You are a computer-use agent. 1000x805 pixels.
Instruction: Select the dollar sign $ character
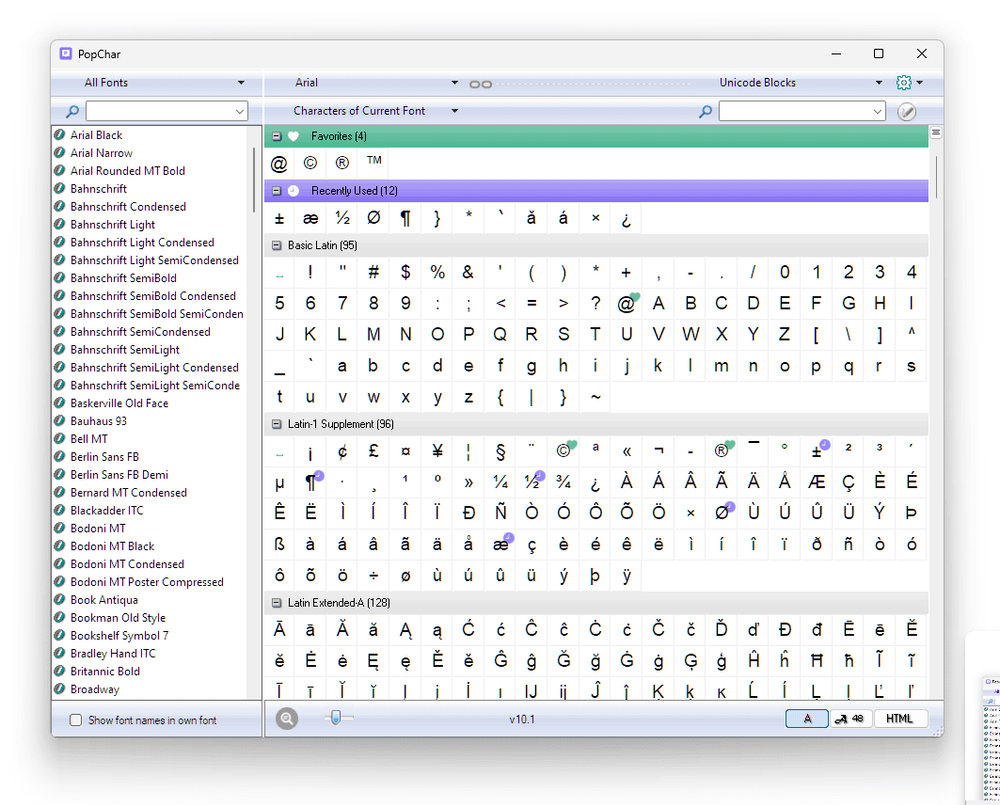point(406,272)
